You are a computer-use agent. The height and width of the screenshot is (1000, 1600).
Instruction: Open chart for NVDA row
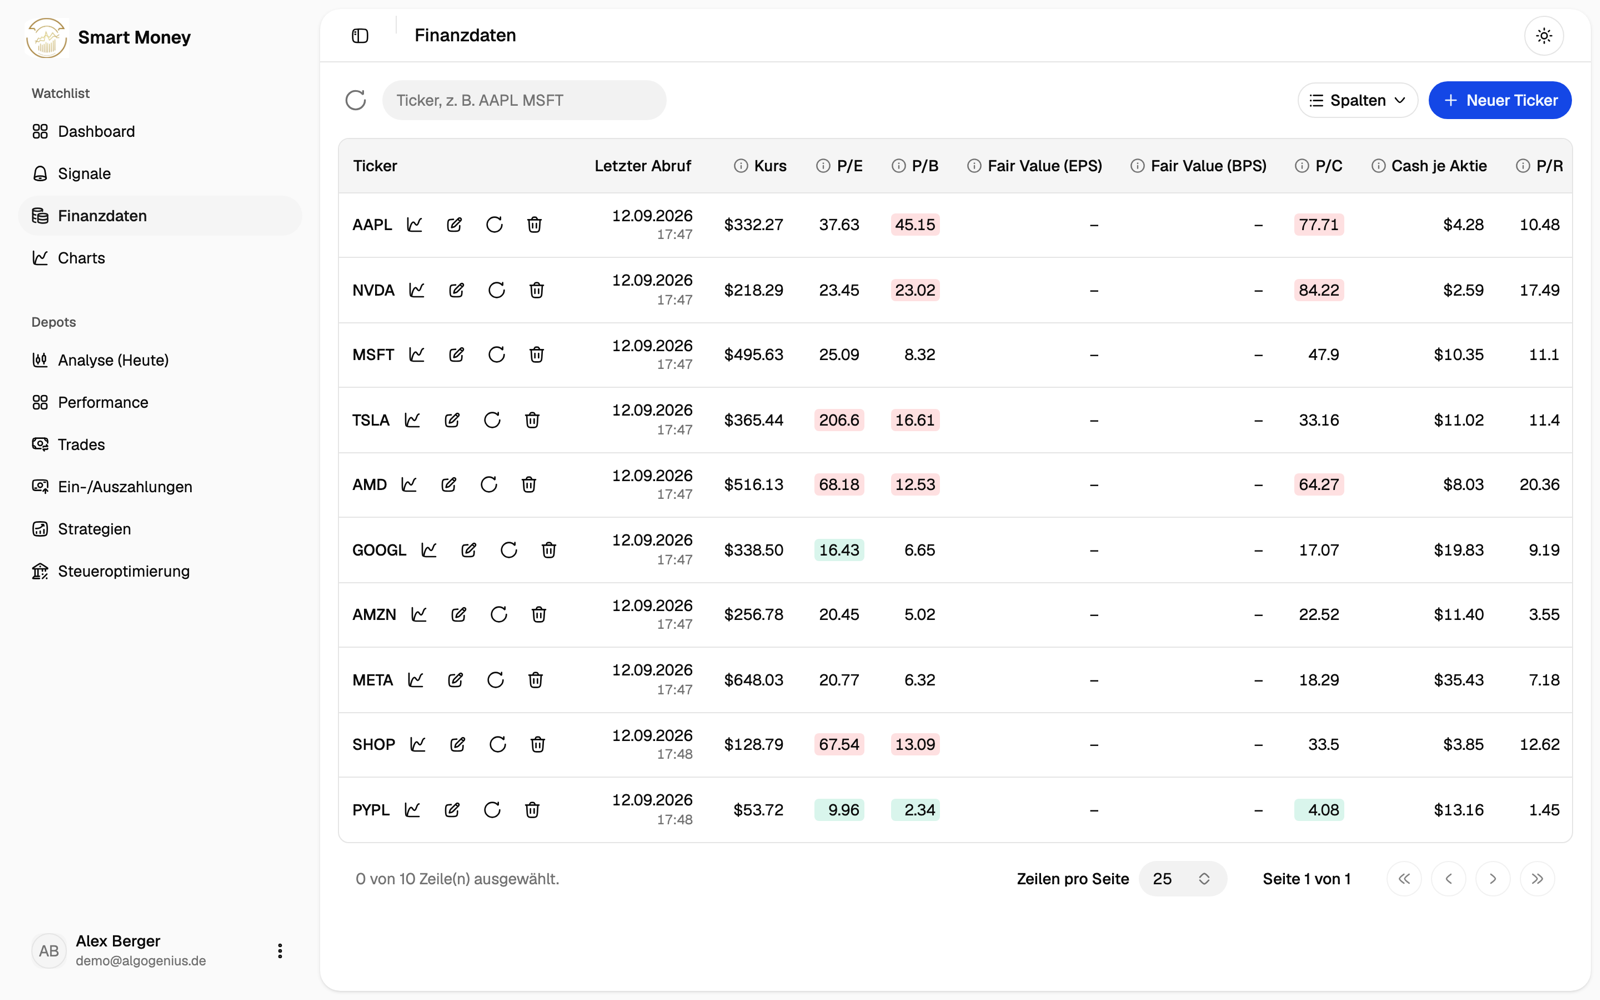pos(417,290)
